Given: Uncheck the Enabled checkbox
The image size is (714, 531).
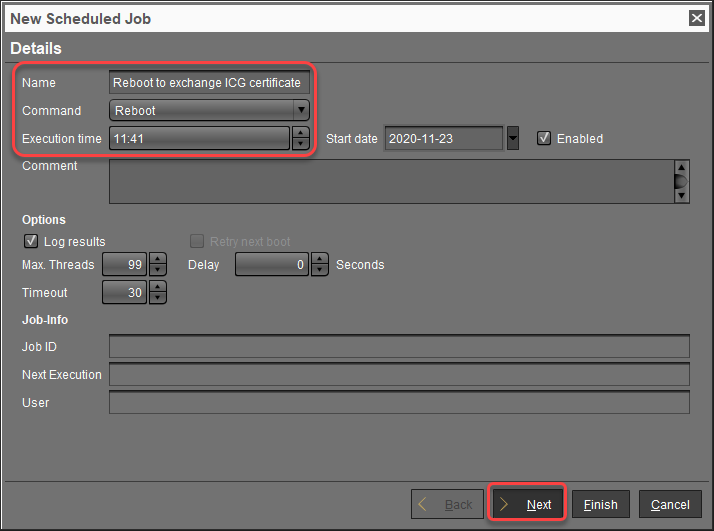Looking at the screenshot, I should [544, 139].
